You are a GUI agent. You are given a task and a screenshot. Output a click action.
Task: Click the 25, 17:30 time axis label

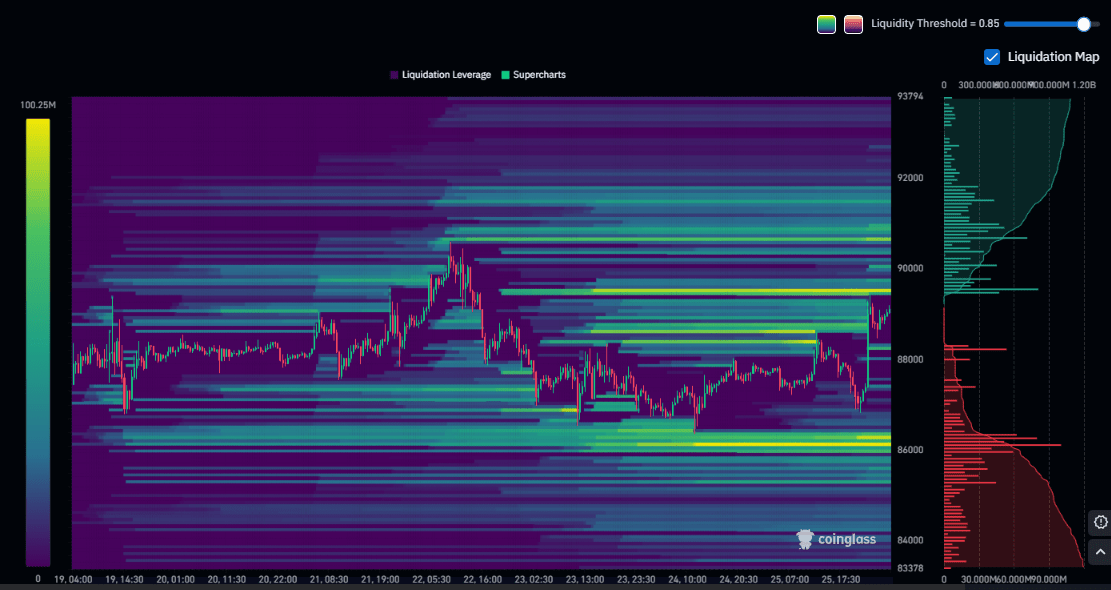[x=841, y=579]
